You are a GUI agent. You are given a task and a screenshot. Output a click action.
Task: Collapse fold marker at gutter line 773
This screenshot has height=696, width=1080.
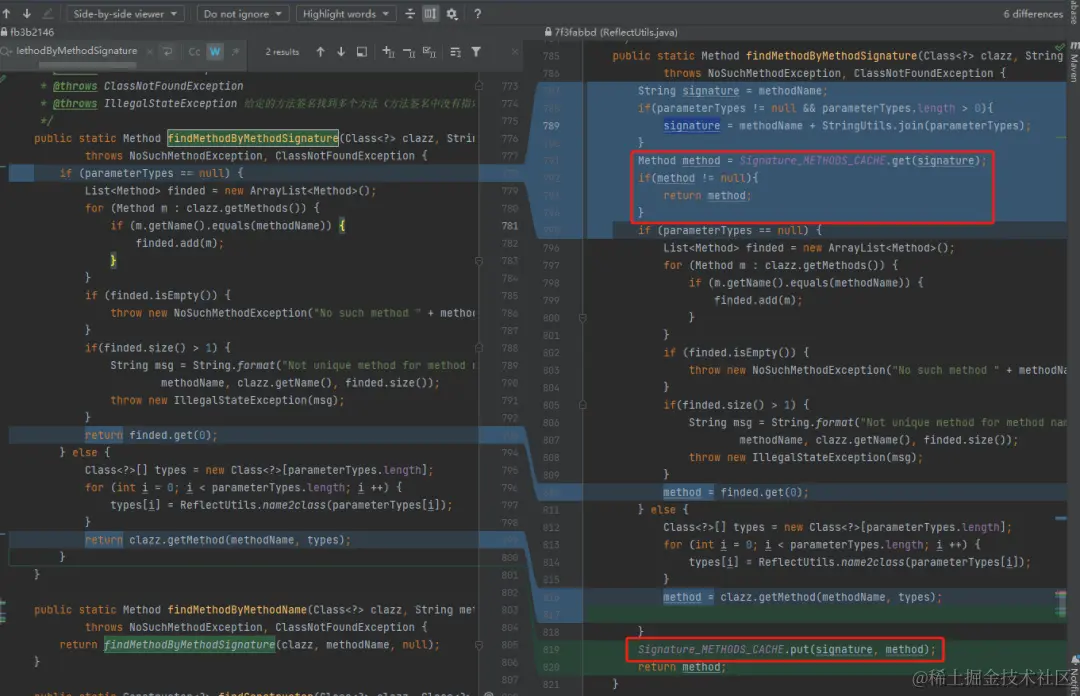pyautogui.click(x=479, y=85)
